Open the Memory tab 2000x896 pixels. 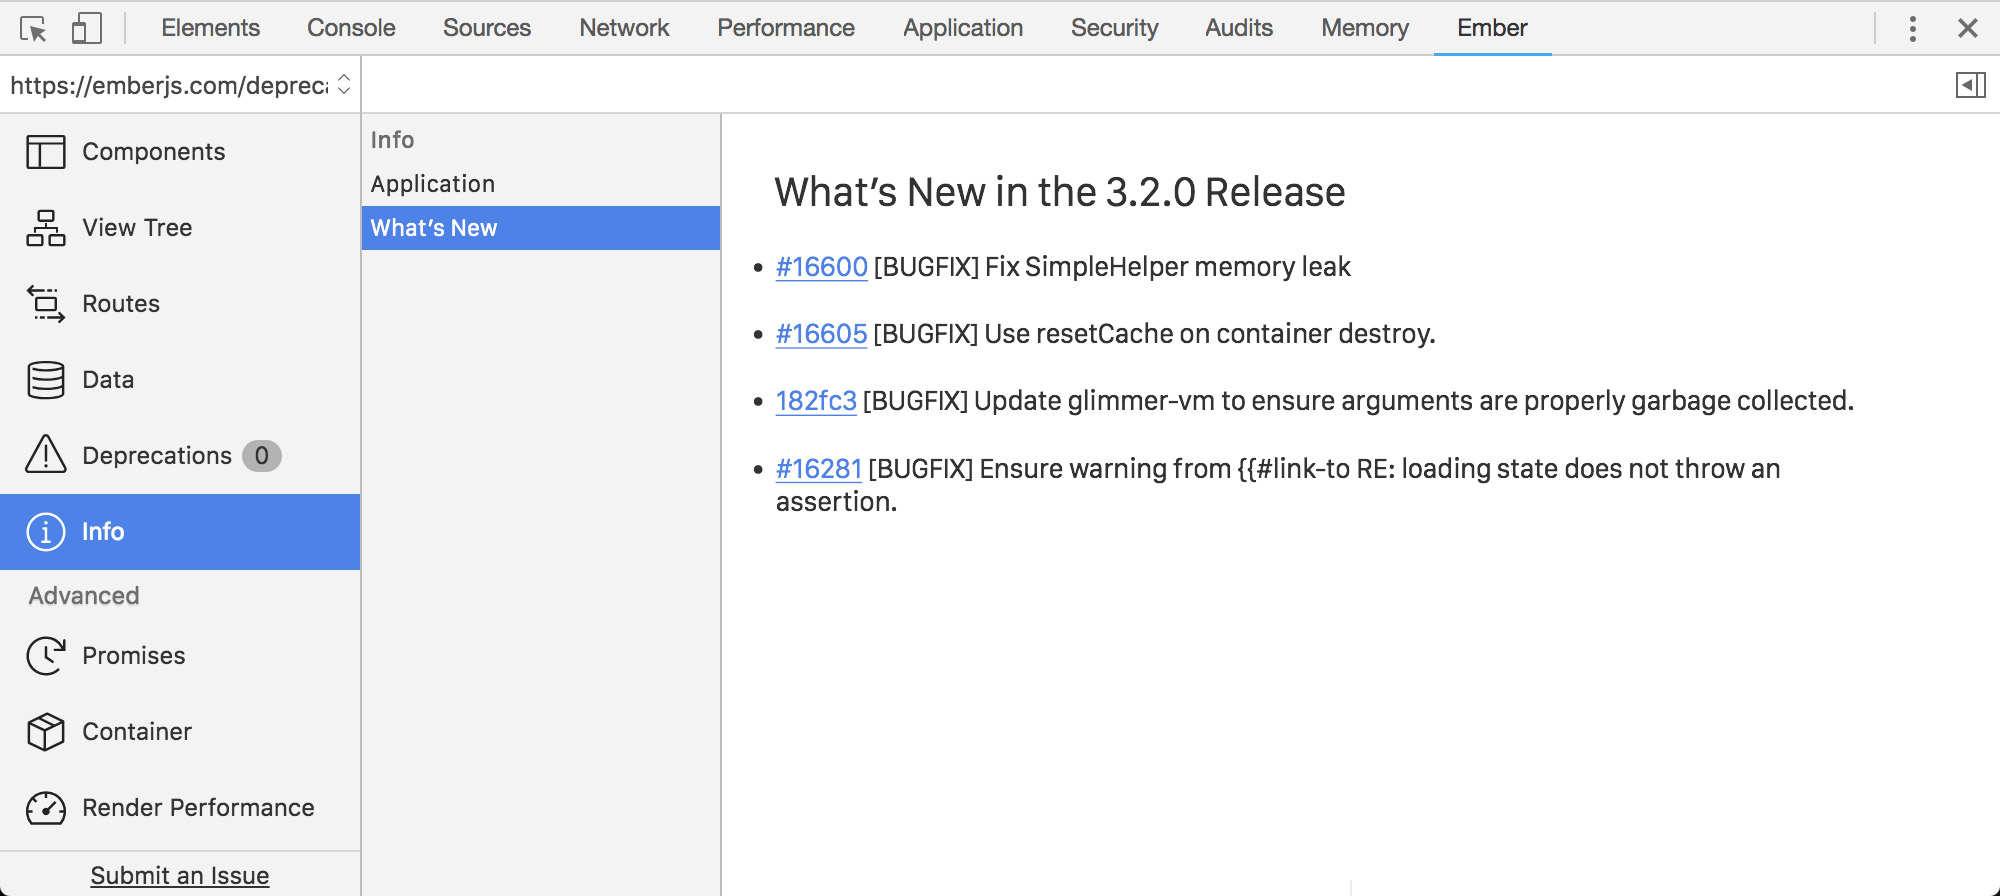(1365, 28)
